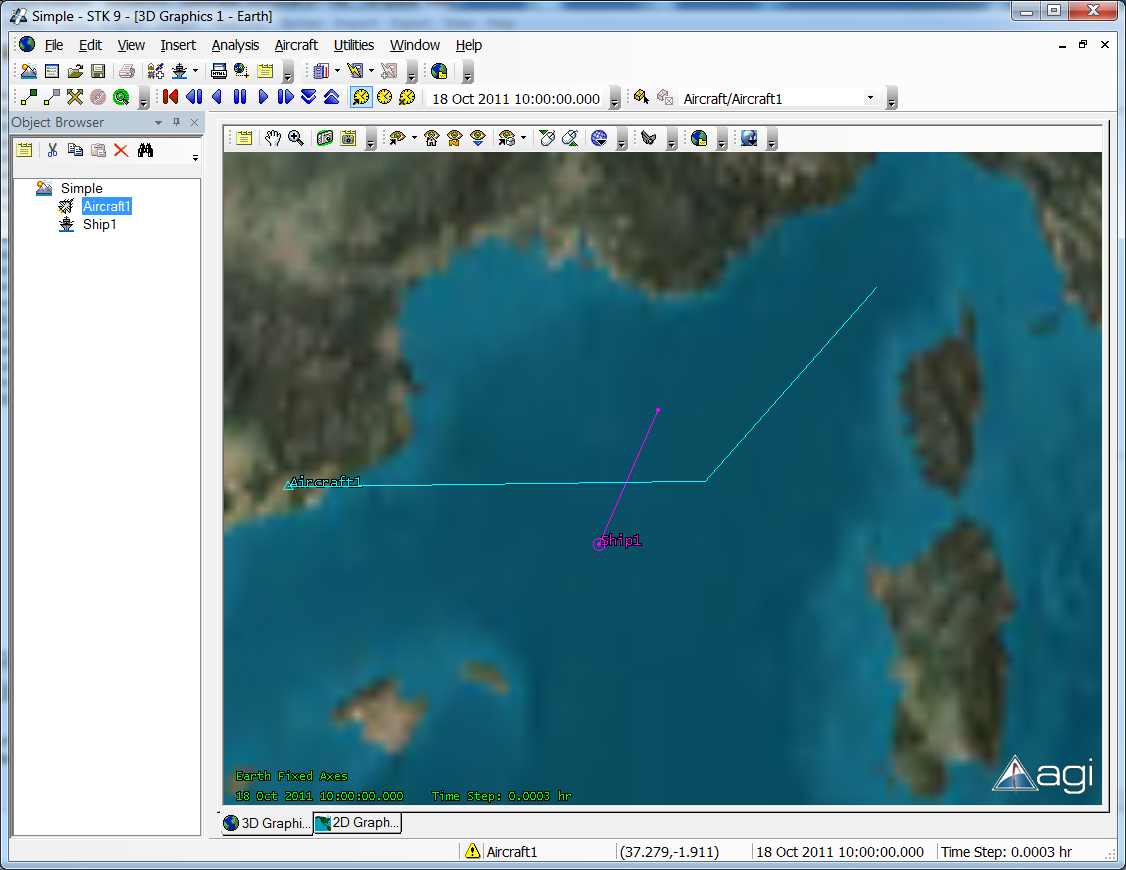Click the Zoom magnifier tool in 3D toolbar

(296, 138)
